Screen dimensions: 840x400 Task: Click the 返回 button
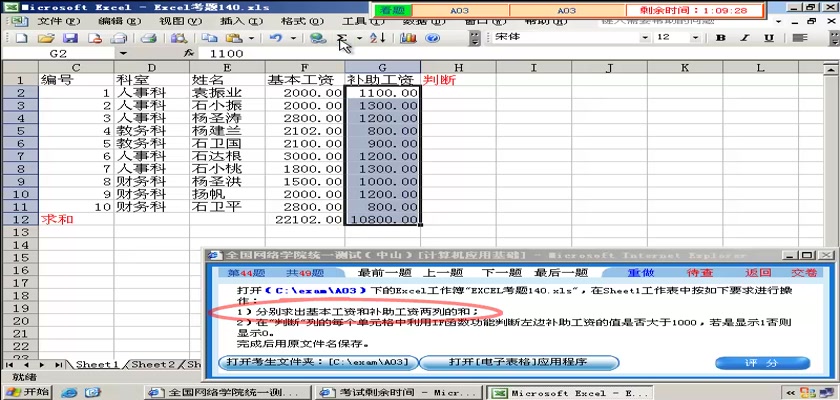pos(758,273)
